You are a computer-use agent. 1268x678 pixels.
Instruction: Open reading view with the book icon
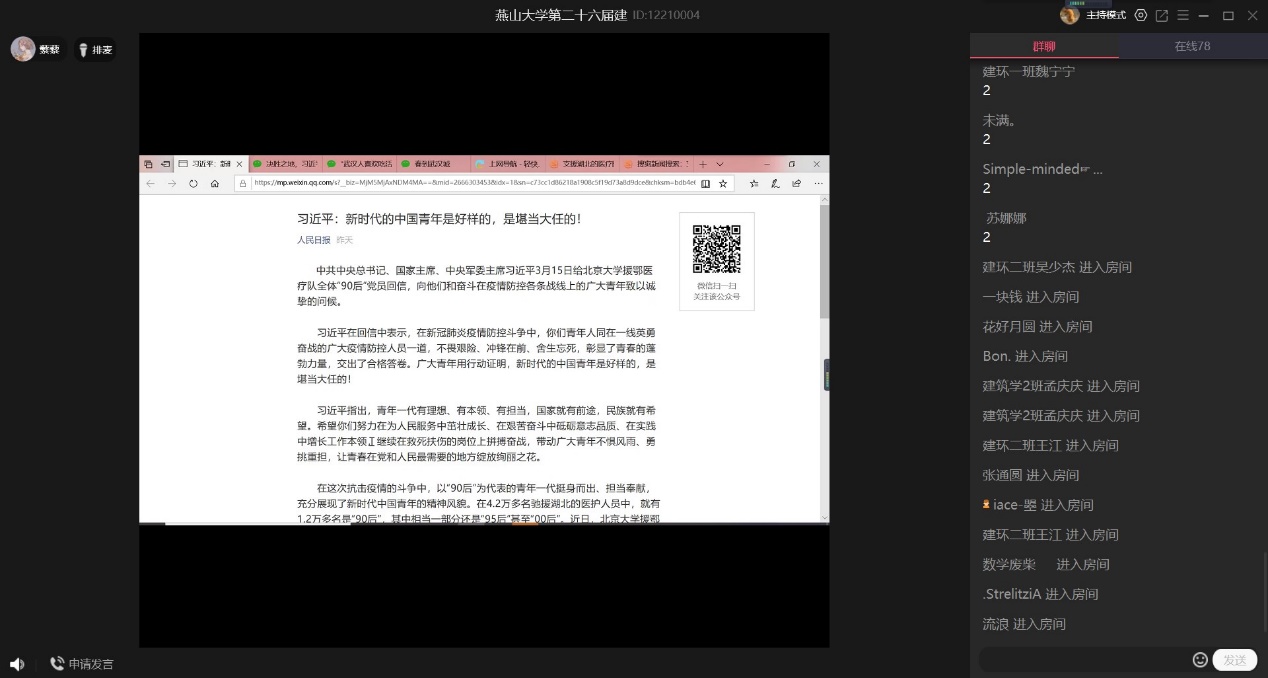[706, 183]
